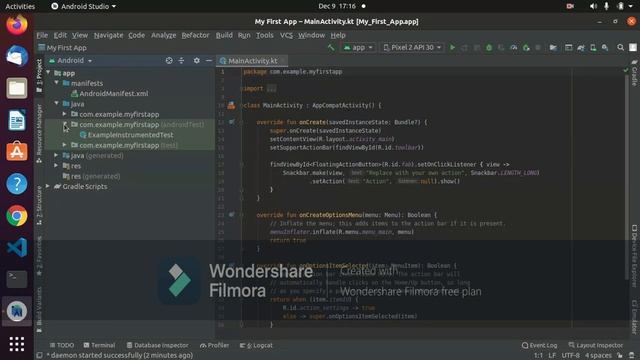
Task: Open the Event Log button
Action: (539, 345)
